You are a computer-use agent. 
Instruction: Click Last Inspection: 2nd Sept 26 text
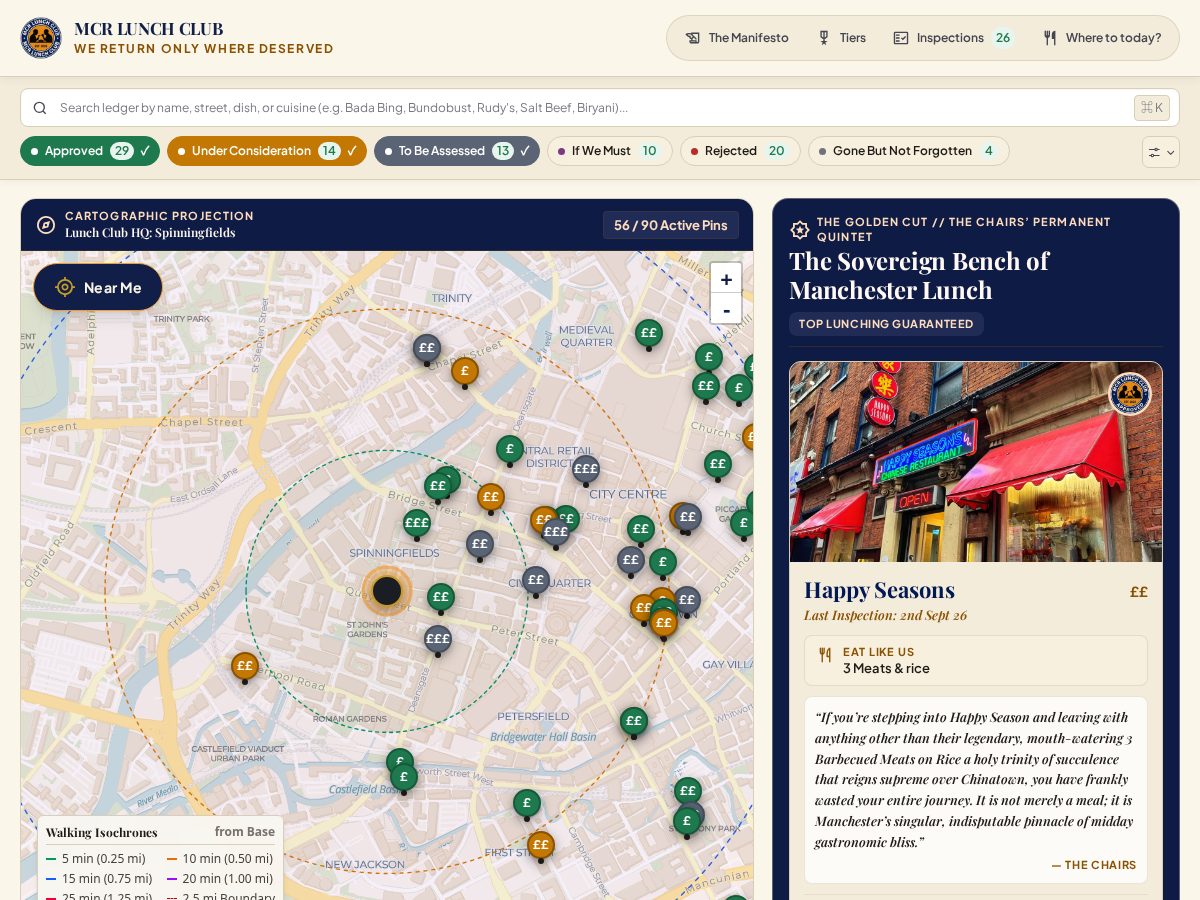pyautogui.click(x=885, y=616)
